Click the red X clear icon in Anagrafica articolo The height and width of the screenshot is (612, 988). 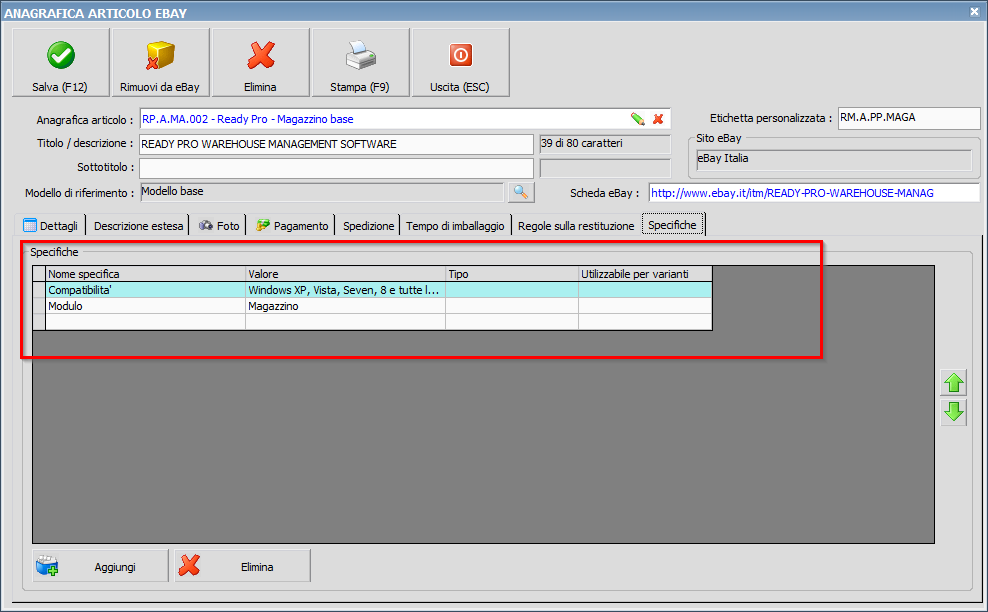click(658, 118)
